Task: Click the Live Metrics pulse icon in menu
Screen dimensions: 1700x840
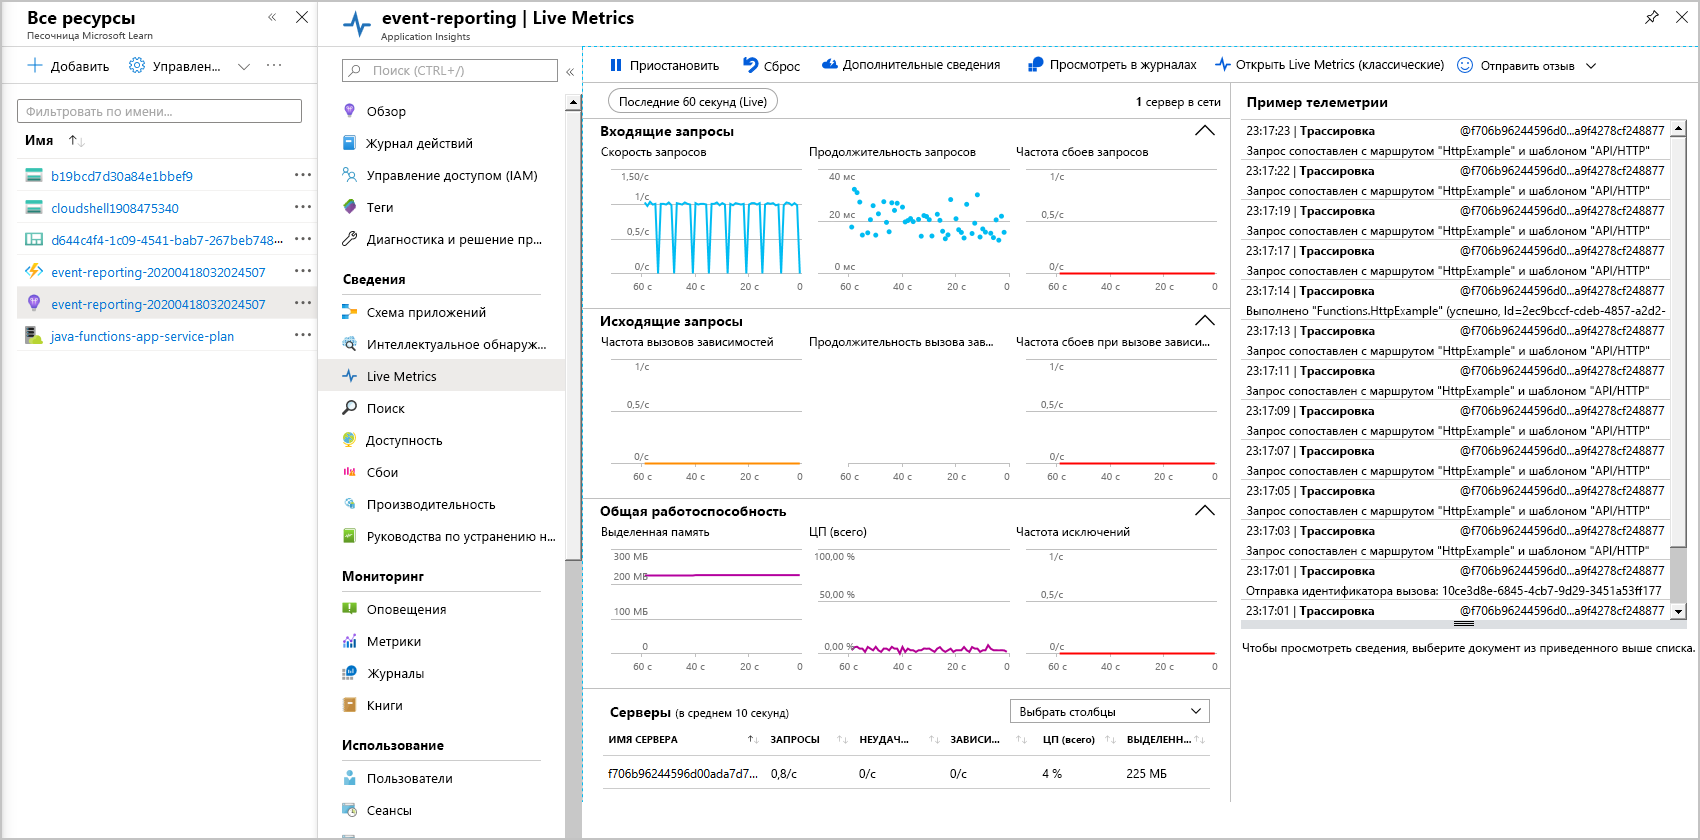Action: coord(349,376)
